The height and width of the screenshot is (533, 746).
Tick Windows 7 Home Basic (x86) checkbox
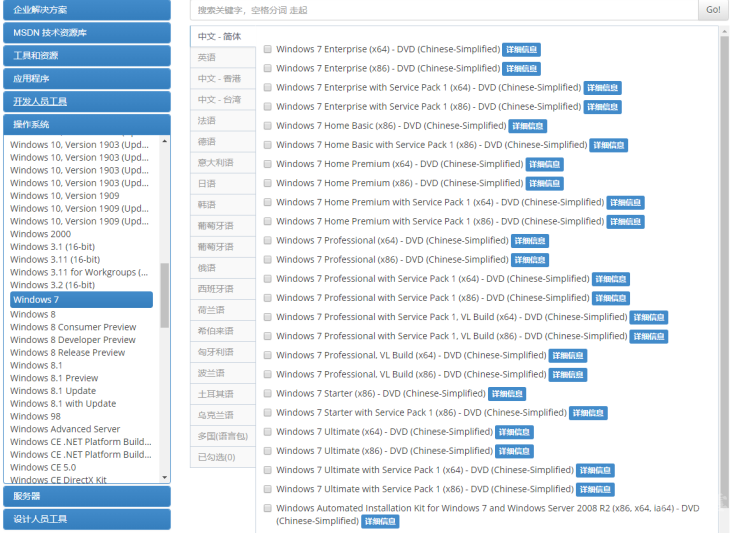[x=268, y=126]
